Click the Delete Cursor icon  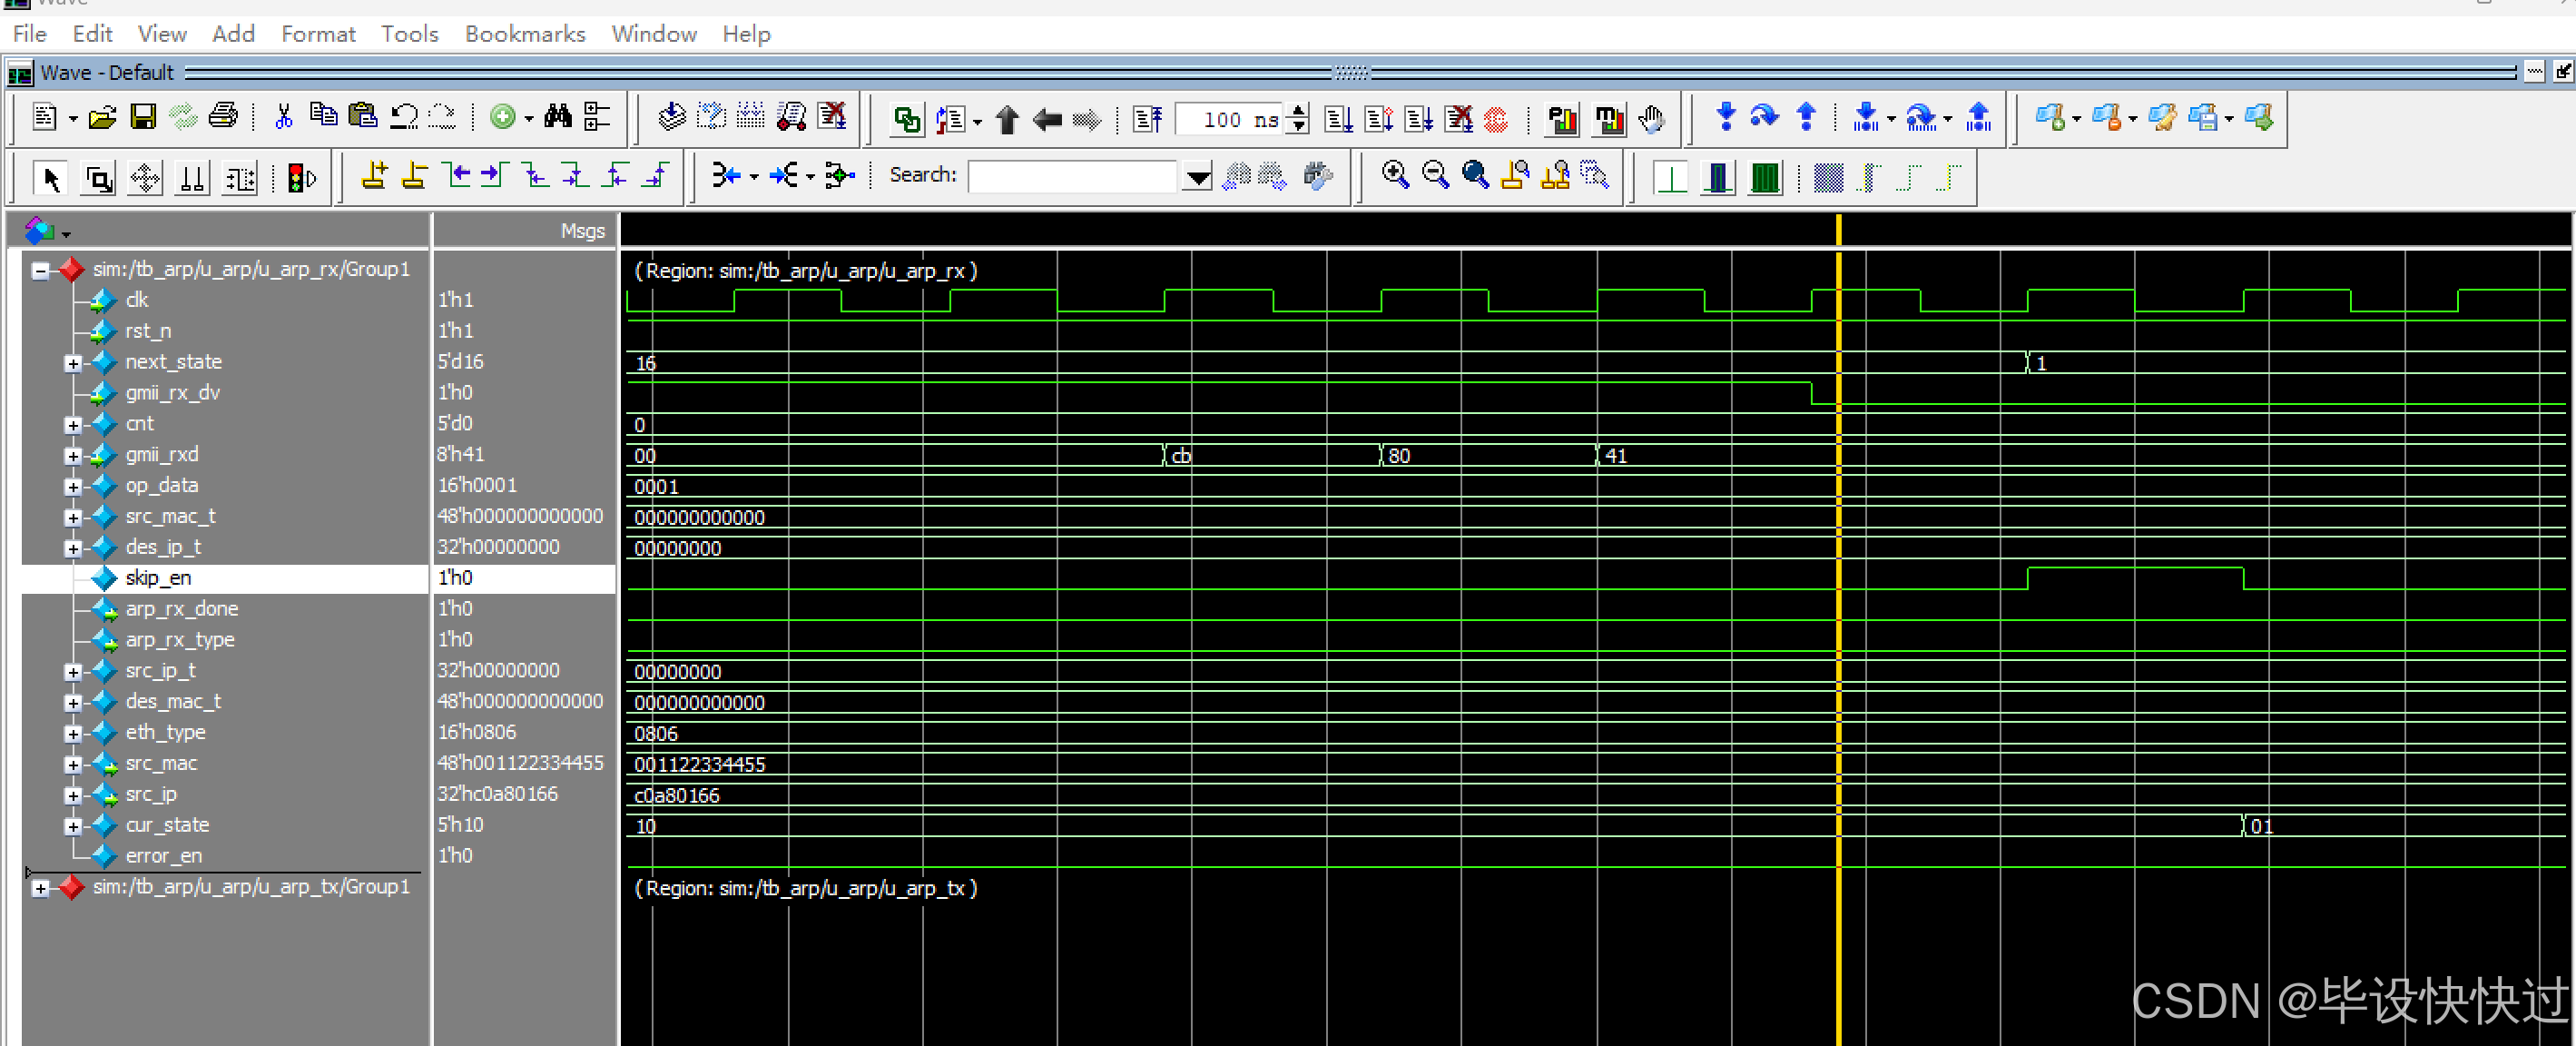tap(414, 176)
